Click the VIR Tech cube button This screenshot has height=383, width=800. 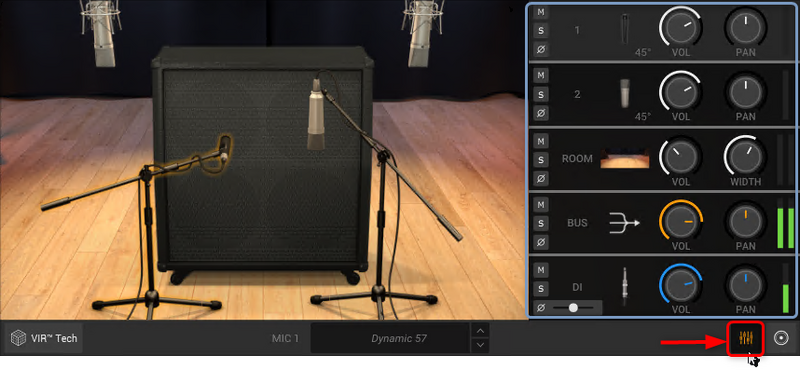pos(44,338)
